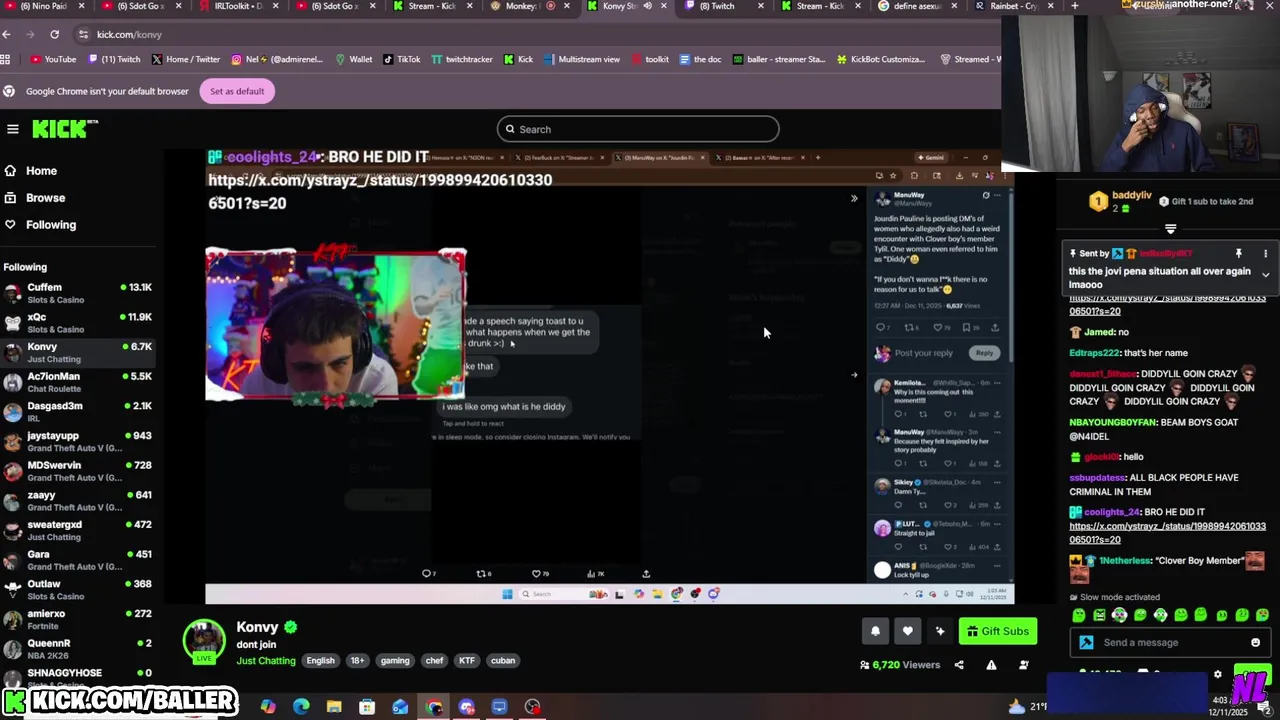The image size is (1280, 720).
Task: Bookmark ManuWay's tweet in the stream
Action: click(966, 327)
